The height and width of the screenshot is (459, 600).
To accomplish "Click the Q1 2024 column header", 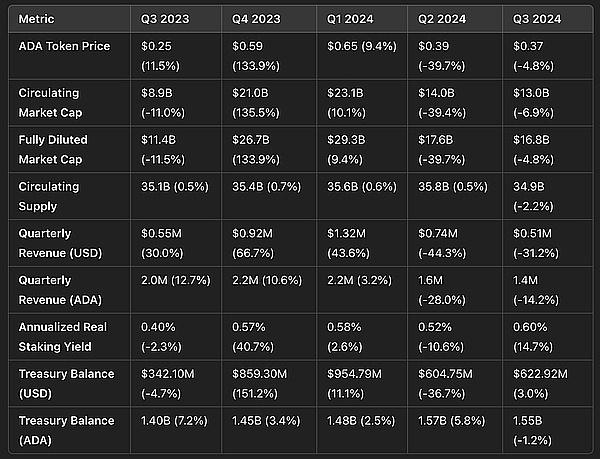I will (x=350, y=19).
